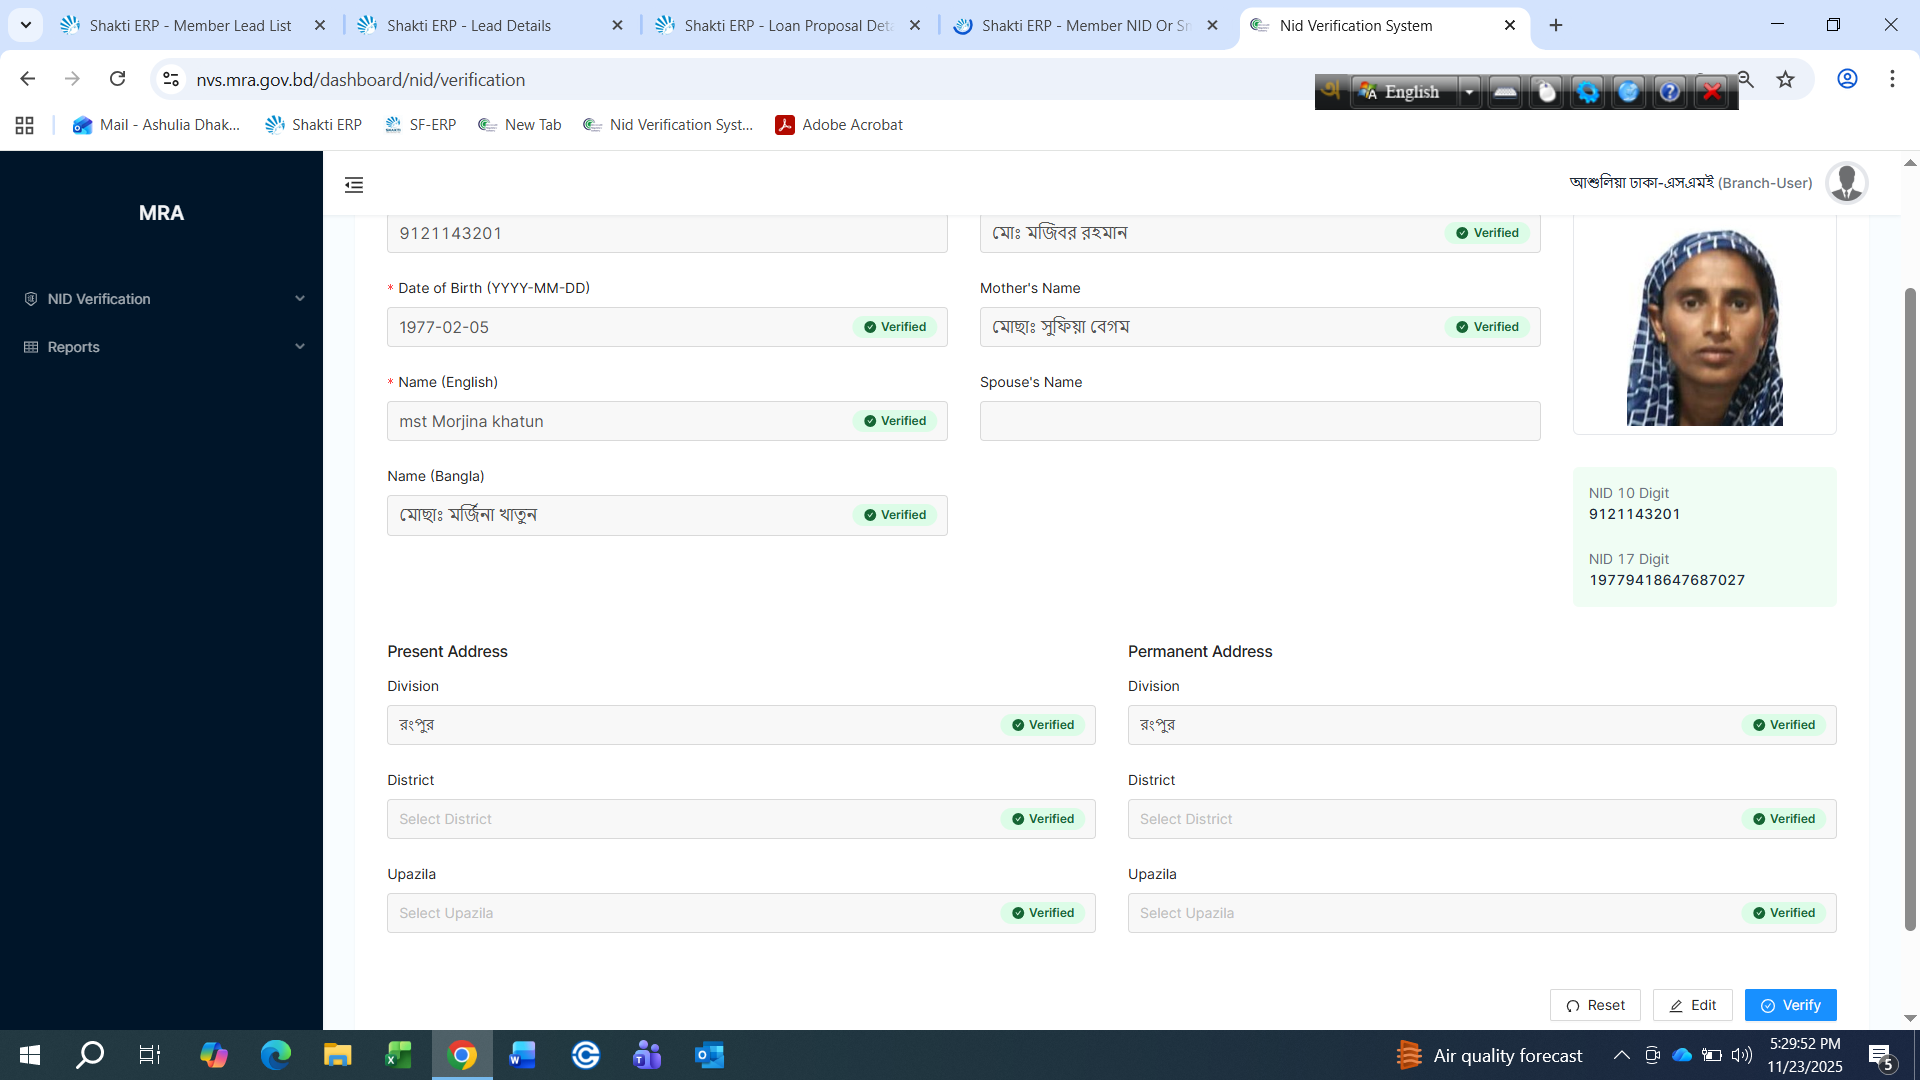Click the help question mark on the language toolbar

click(x=1670, y=92)
